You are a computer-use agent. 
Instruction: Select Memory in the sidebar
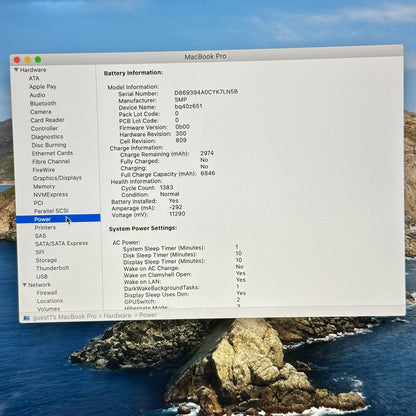tap(44, 186)
